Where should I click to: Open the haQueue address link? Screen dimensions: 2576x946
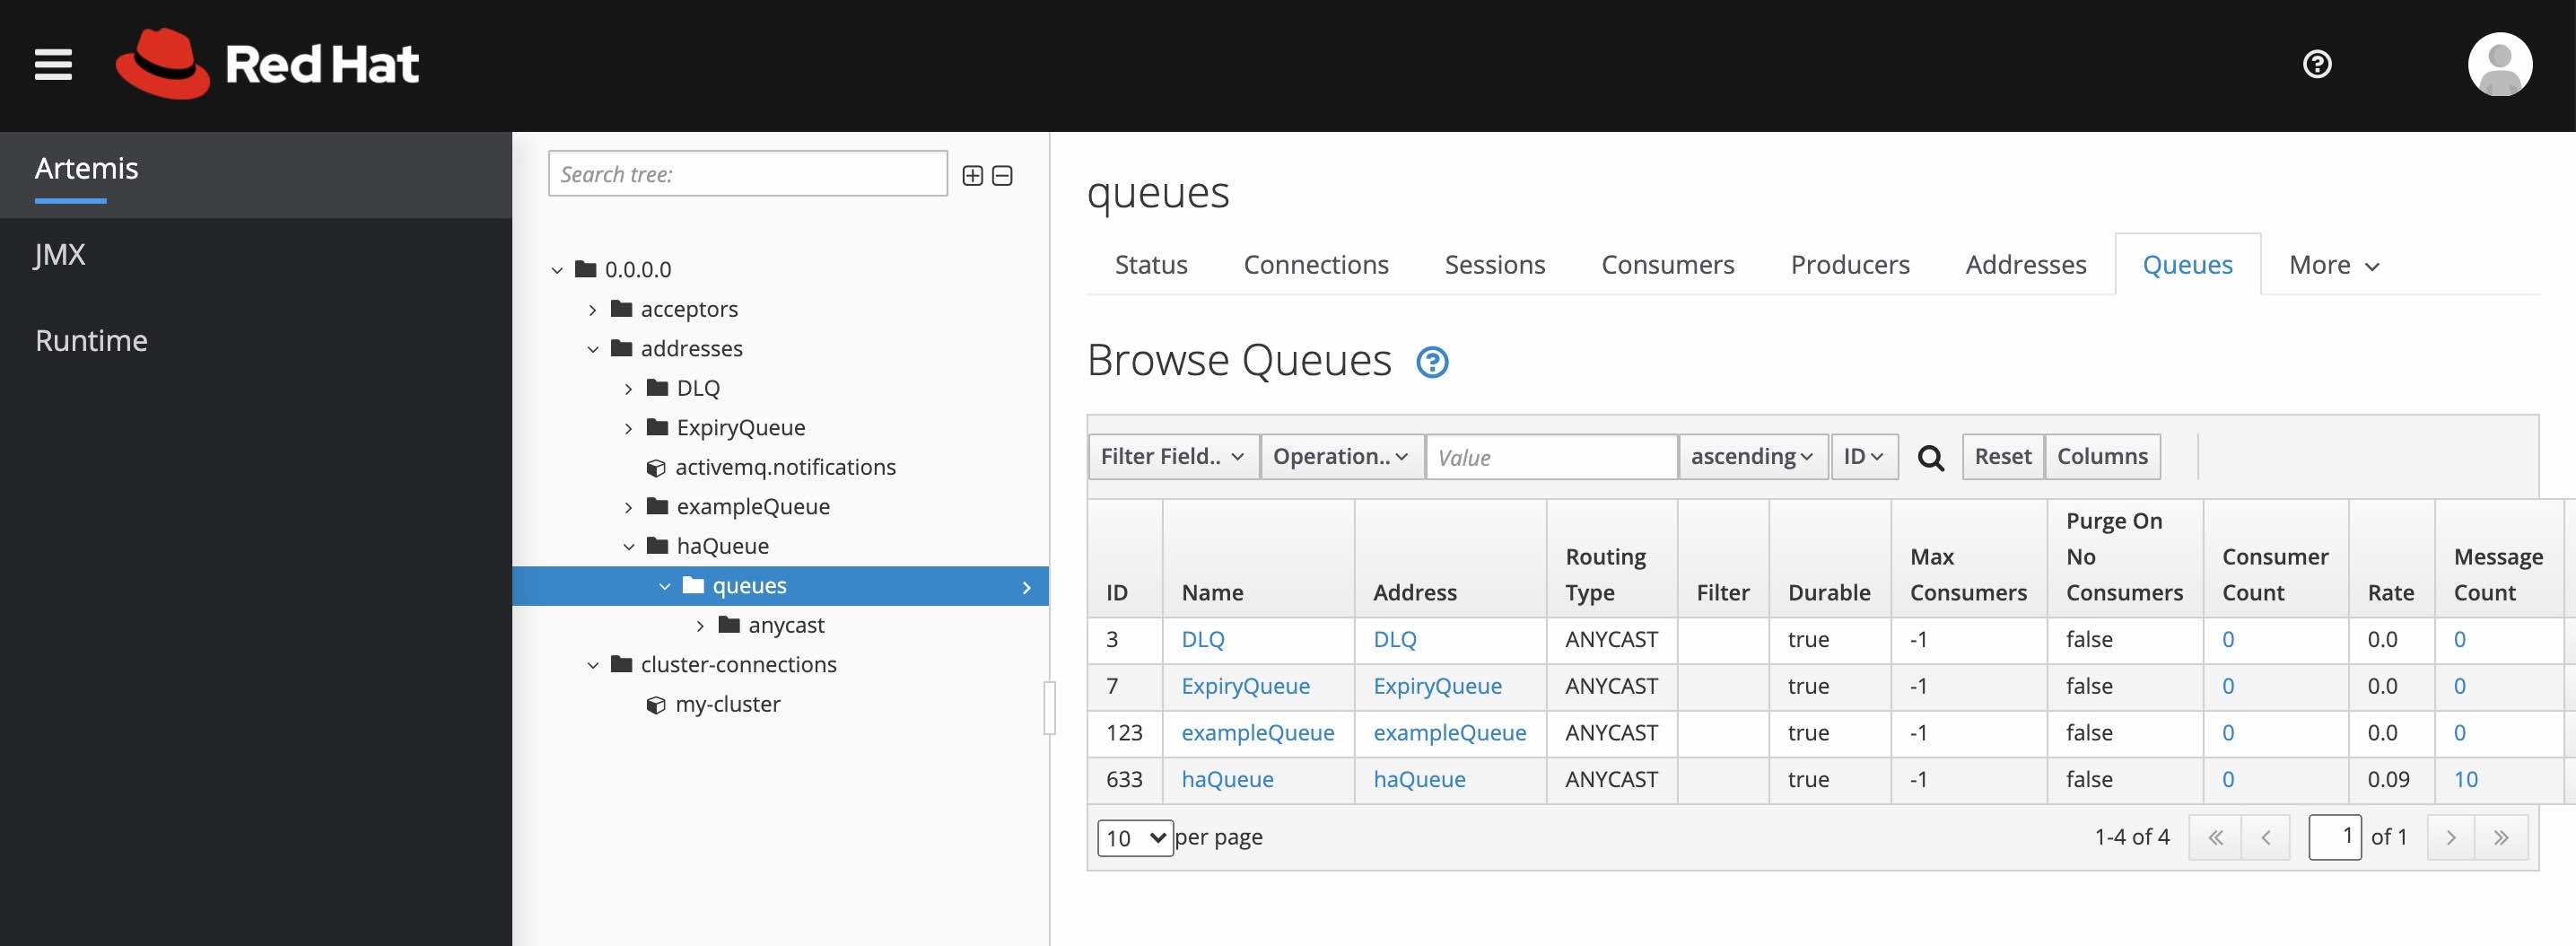coord(1419,780)
